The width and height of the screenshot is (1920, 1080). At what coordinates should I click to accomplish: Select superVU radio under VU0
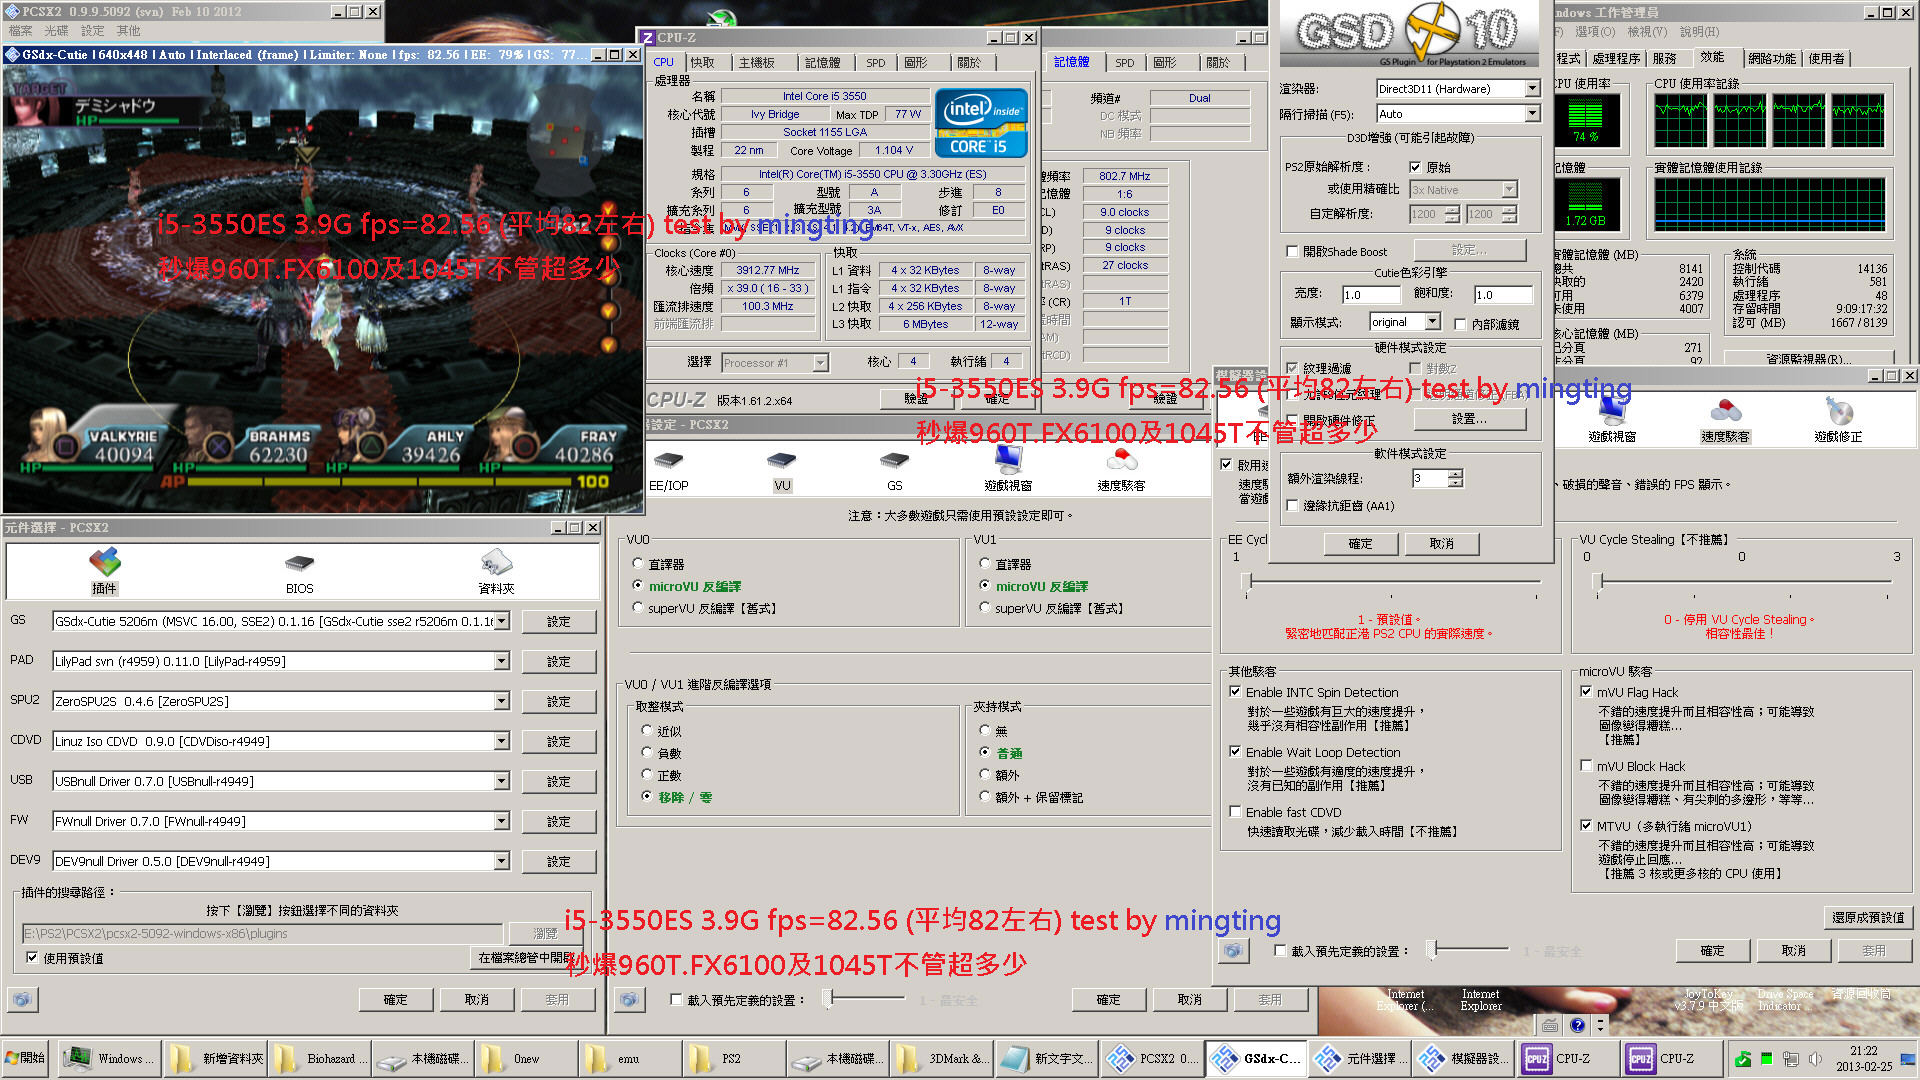point(638,608)
